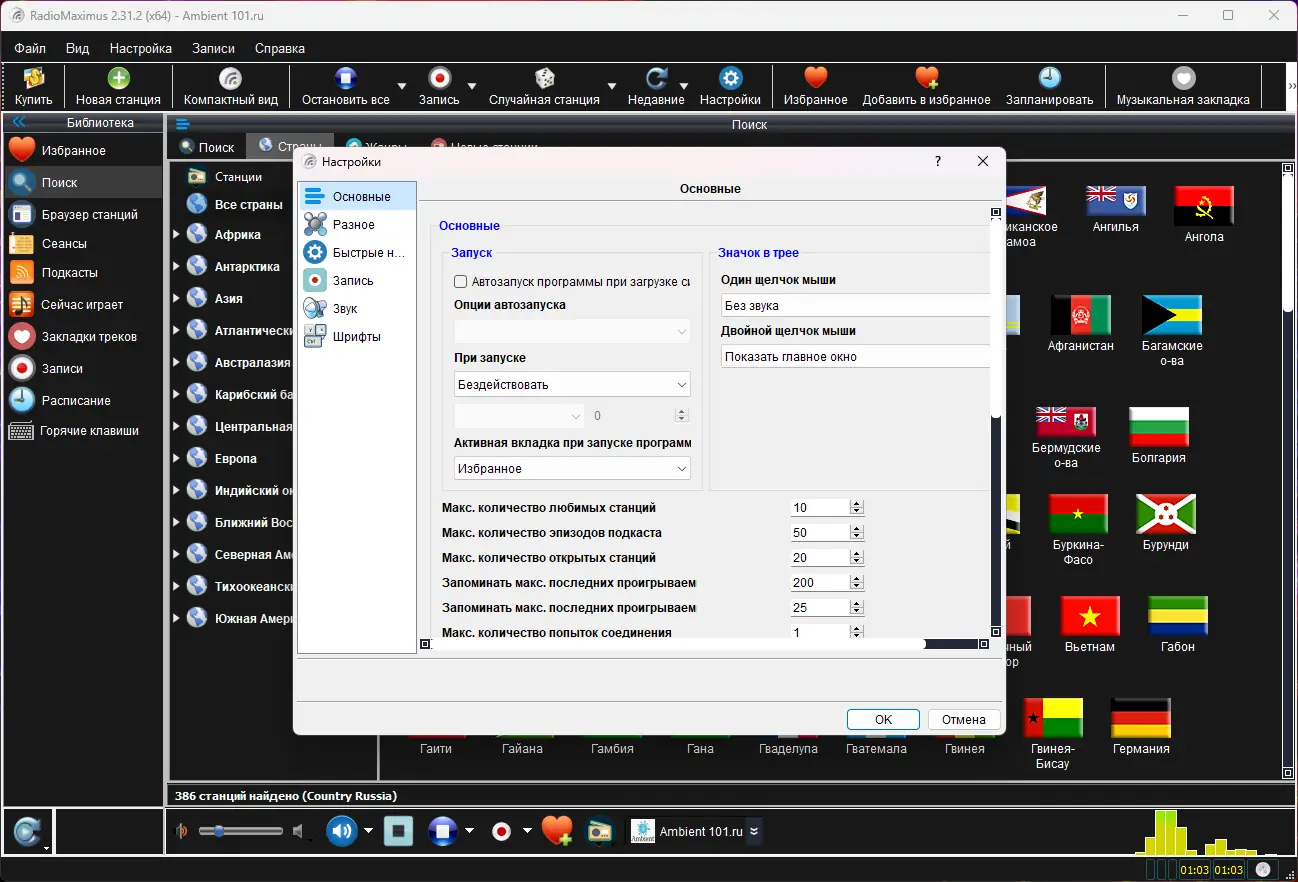Click the Макс. количество любимых станций field
The image size is (1298, 882).
point(820,508)
